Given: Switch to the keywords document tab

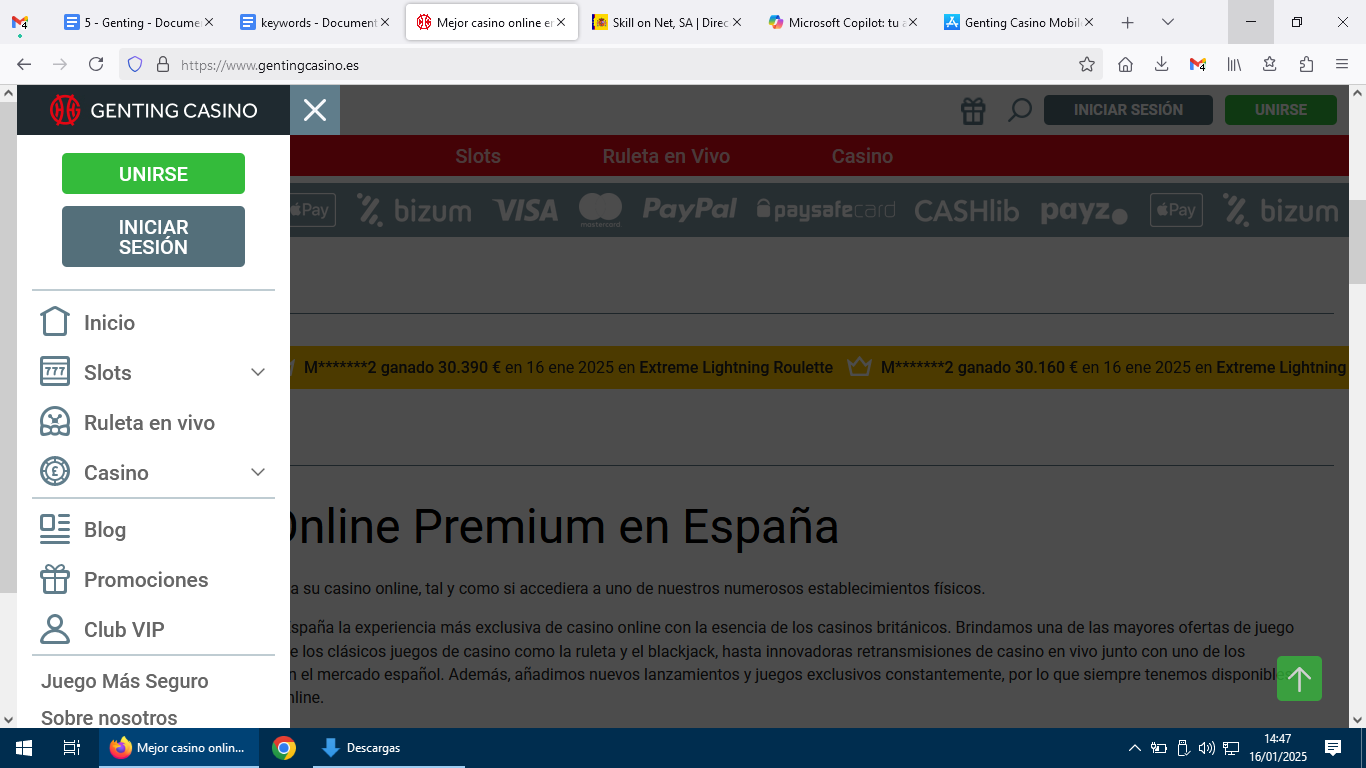Looking at the screenshot, I should [310, 22].
